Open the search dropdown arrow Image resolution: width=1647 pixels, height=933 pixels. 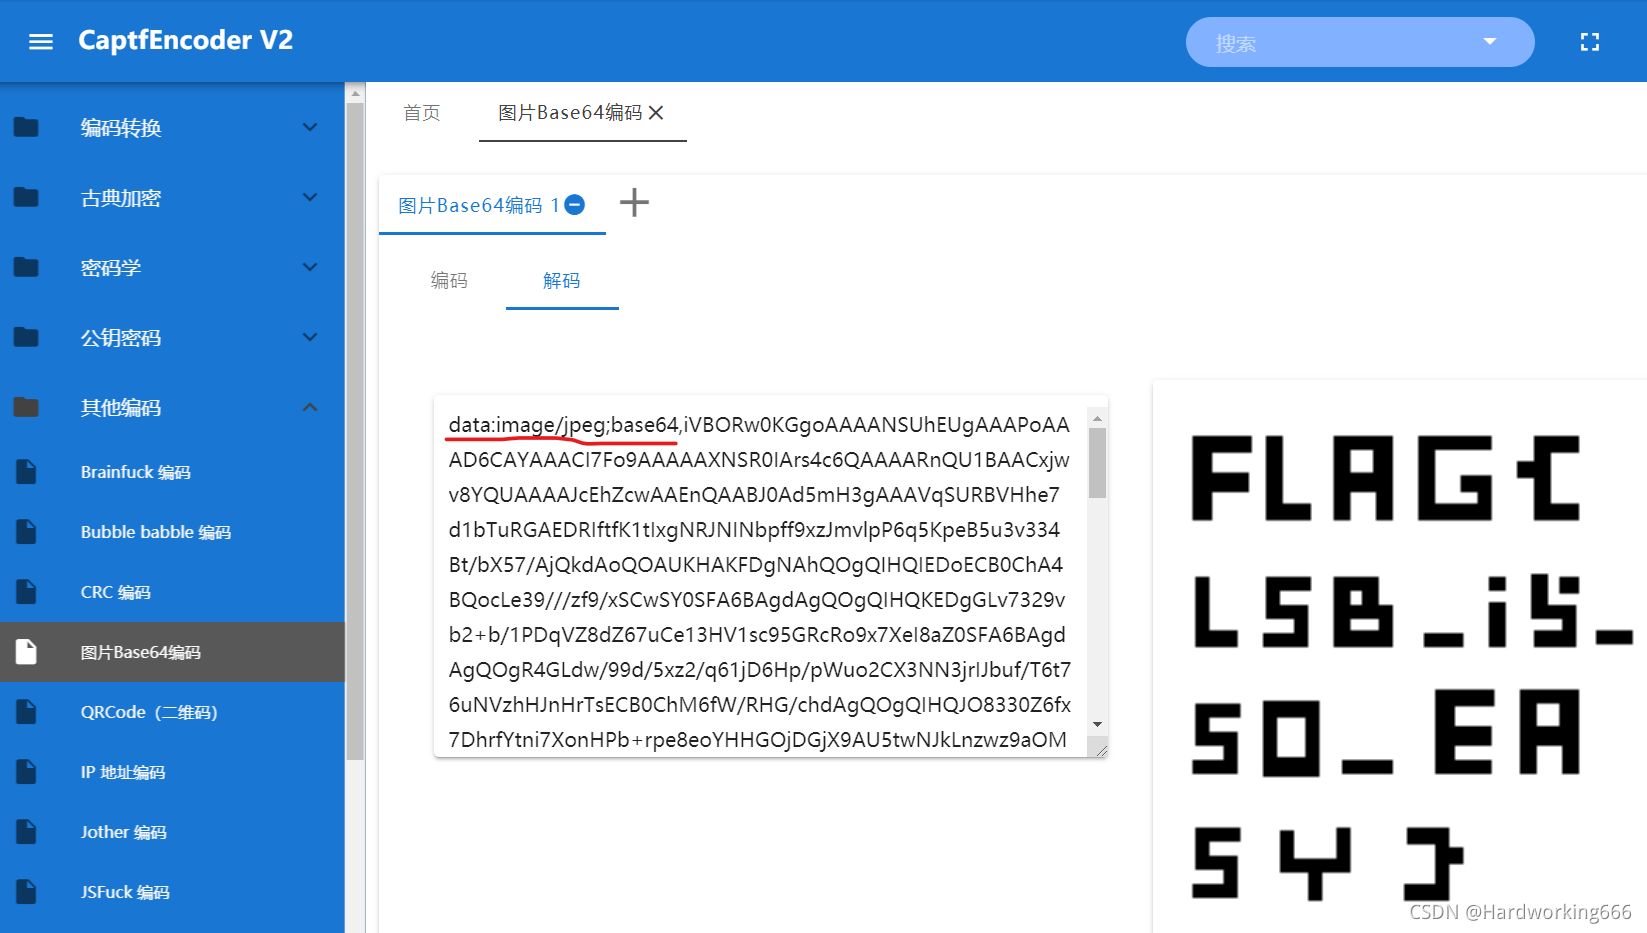pyautogui.click(x=1490, y=42)
